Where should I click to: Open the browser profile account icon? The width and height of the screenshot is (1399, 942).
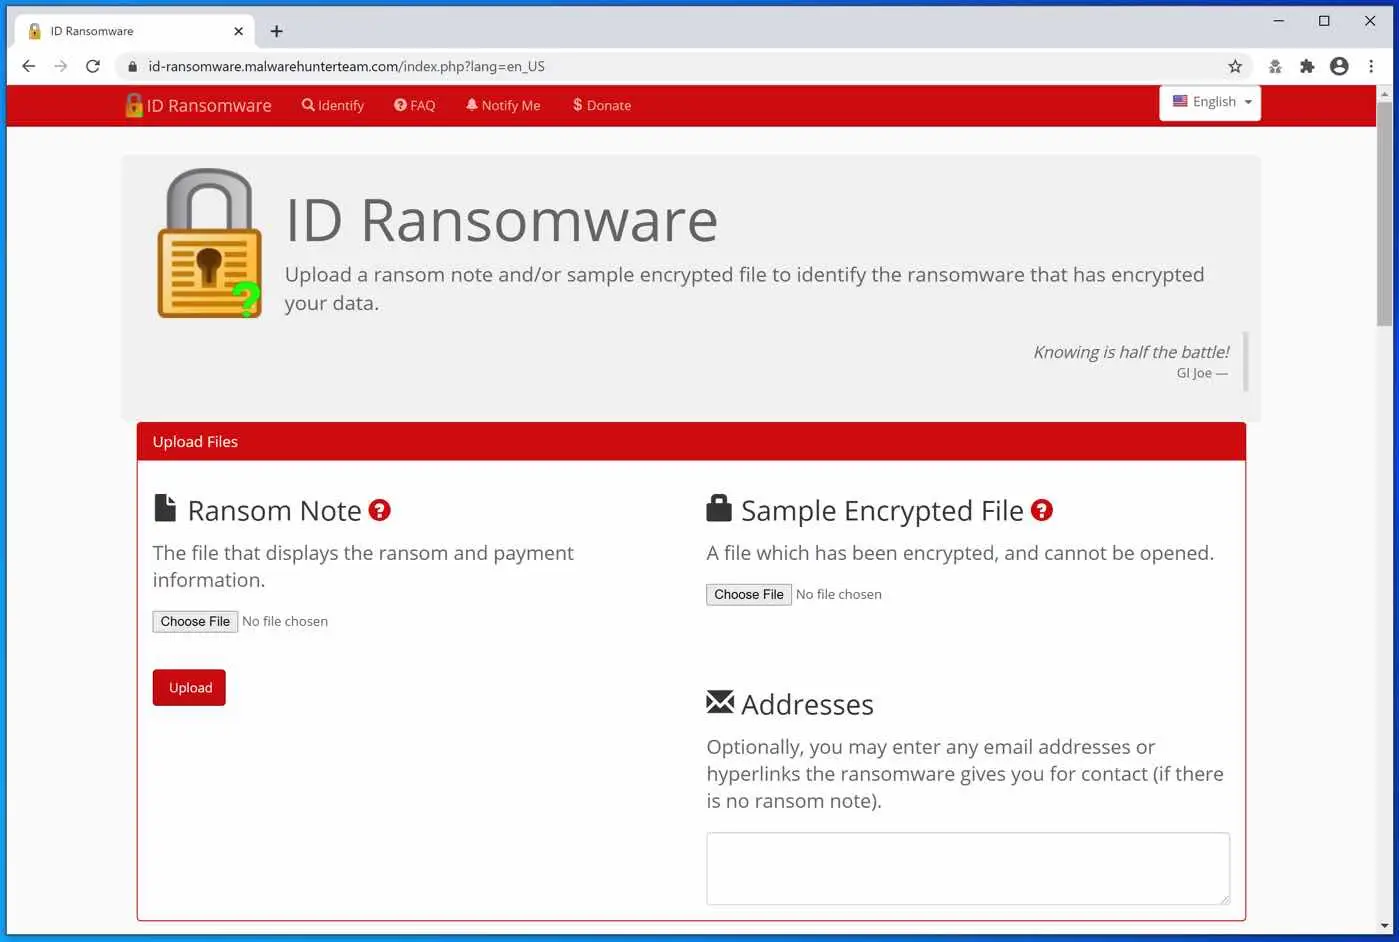point(1339,66)
